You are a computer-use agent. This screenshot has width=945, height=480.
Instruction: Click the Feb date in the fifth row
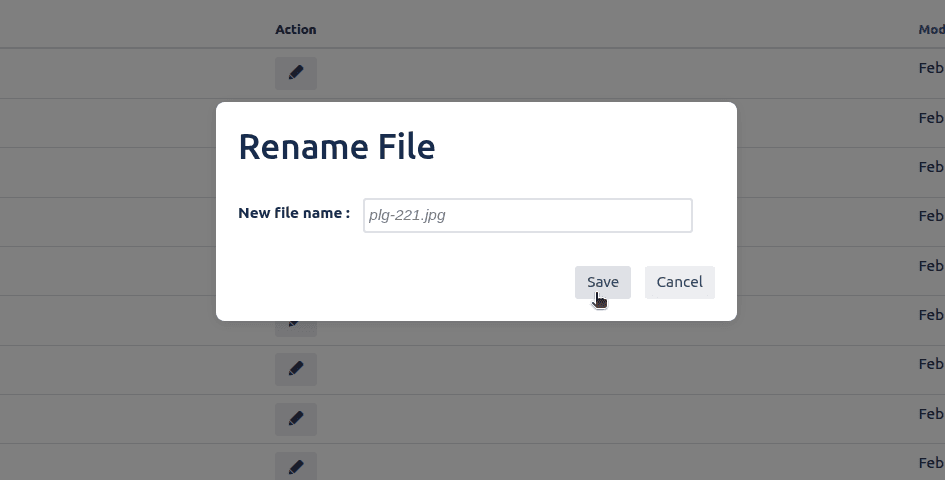point(931,266)
